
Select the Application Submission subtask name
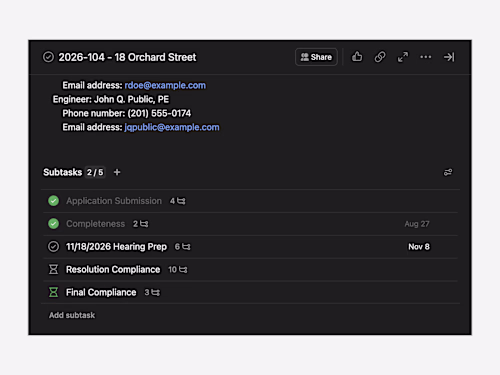coord(114,201)
